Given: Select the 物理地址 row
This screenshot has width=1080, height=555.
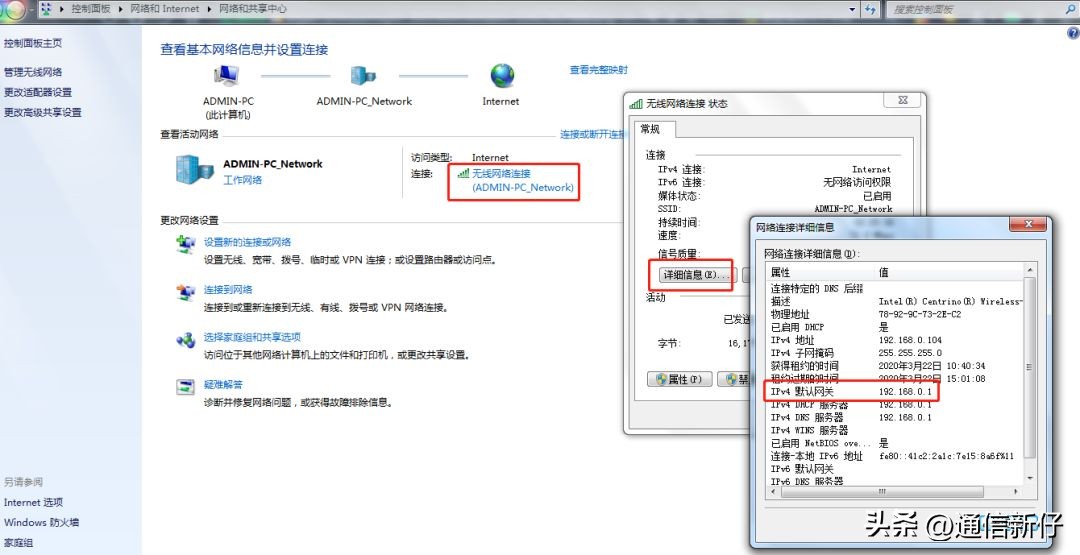Looking at the screenshot, I should (x=895, y=314).
